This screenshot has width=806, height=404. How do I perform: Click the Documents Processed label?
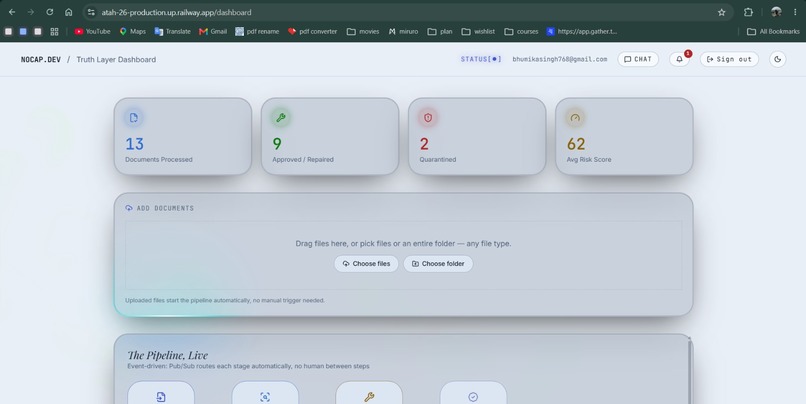click(x=159, y=160)
